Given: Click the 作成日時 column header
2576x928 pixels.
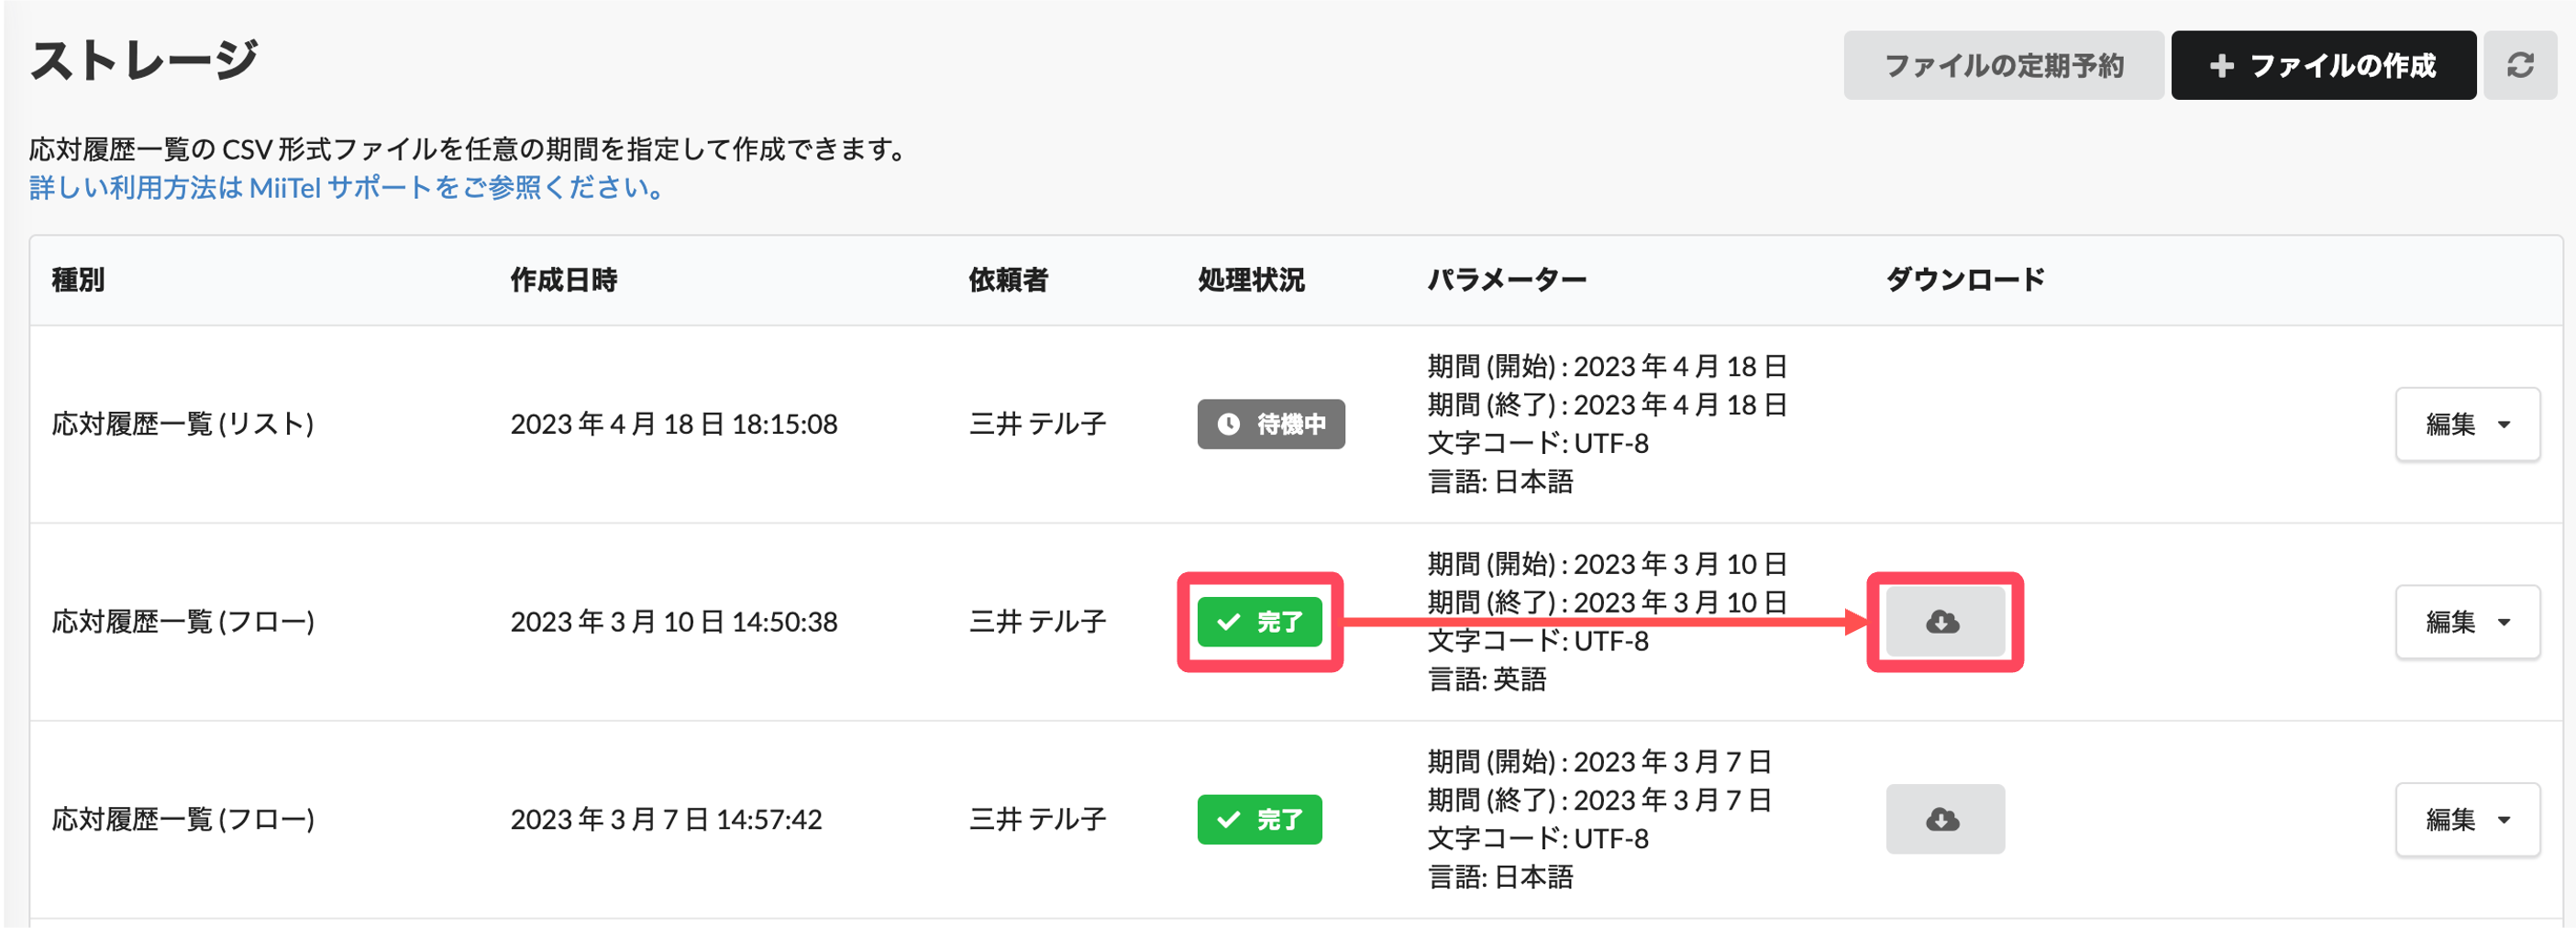Looking at the screenshot, I should point(564,280).
